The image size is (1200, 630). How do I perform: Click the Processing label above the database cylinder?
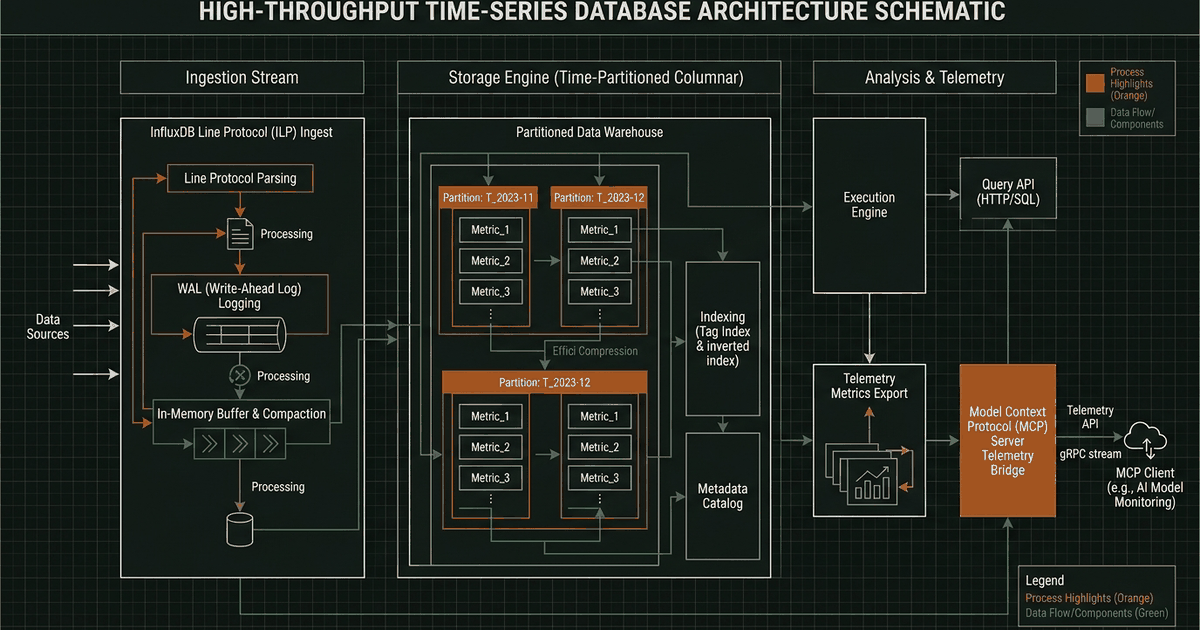point(278,487)
